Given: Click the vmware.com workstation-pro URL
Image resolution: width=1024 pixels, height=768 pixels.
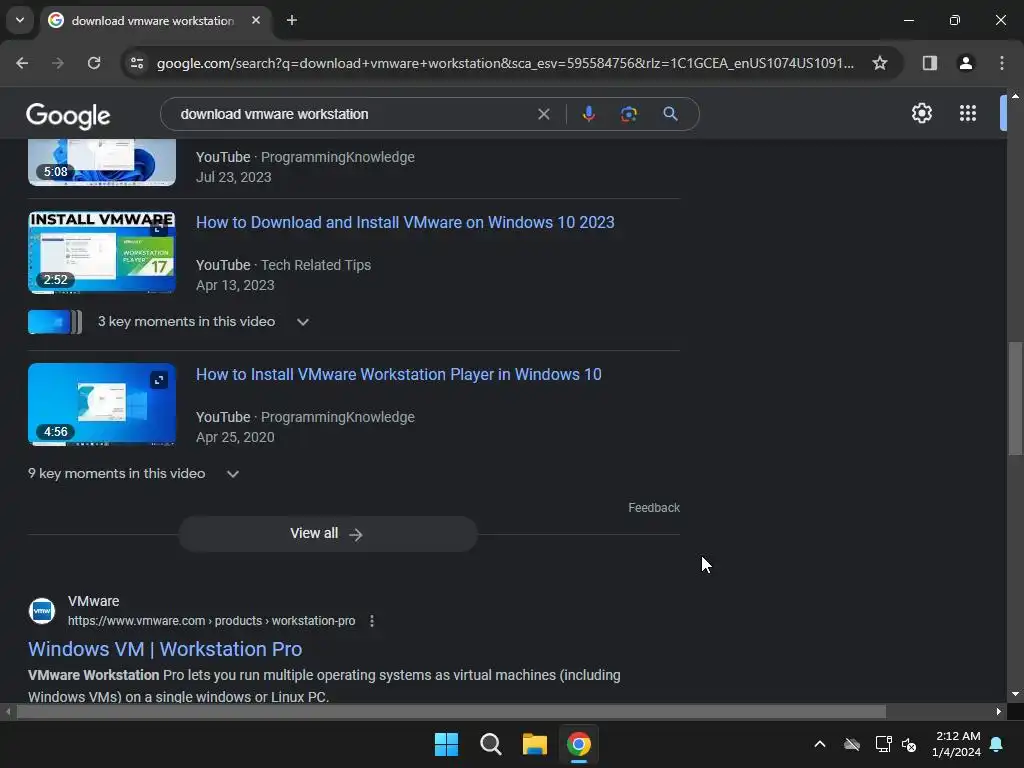Looking at the screenshot, I should (212, 621).
